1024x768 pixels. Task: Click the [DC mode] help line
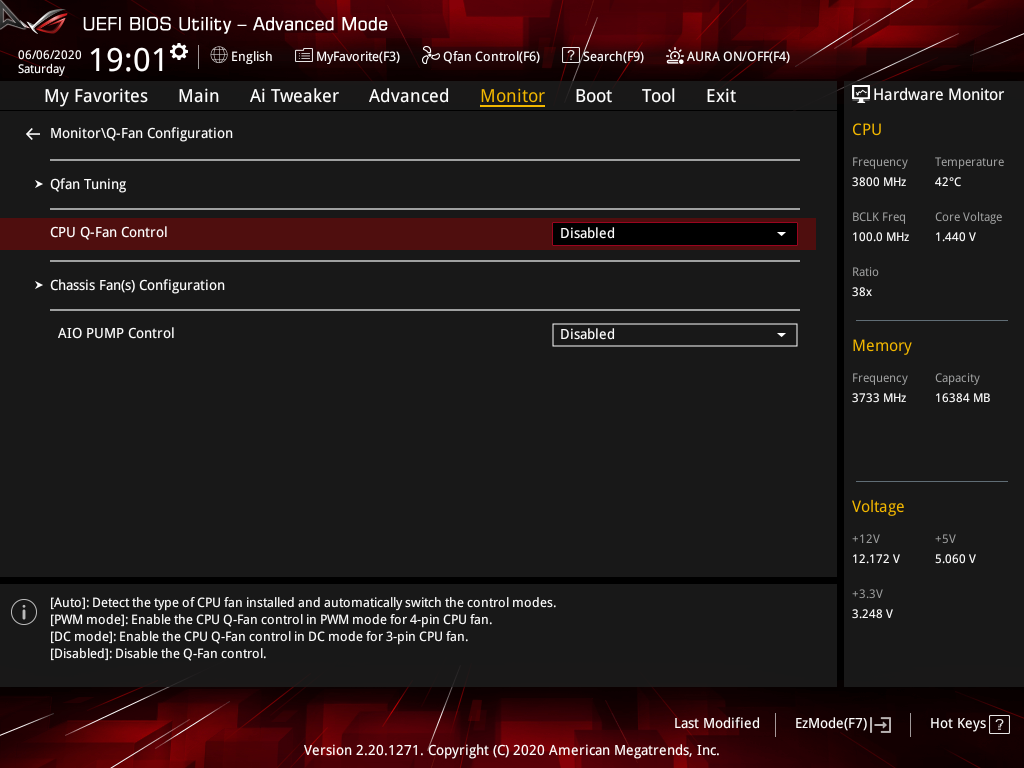click(259, 637)
